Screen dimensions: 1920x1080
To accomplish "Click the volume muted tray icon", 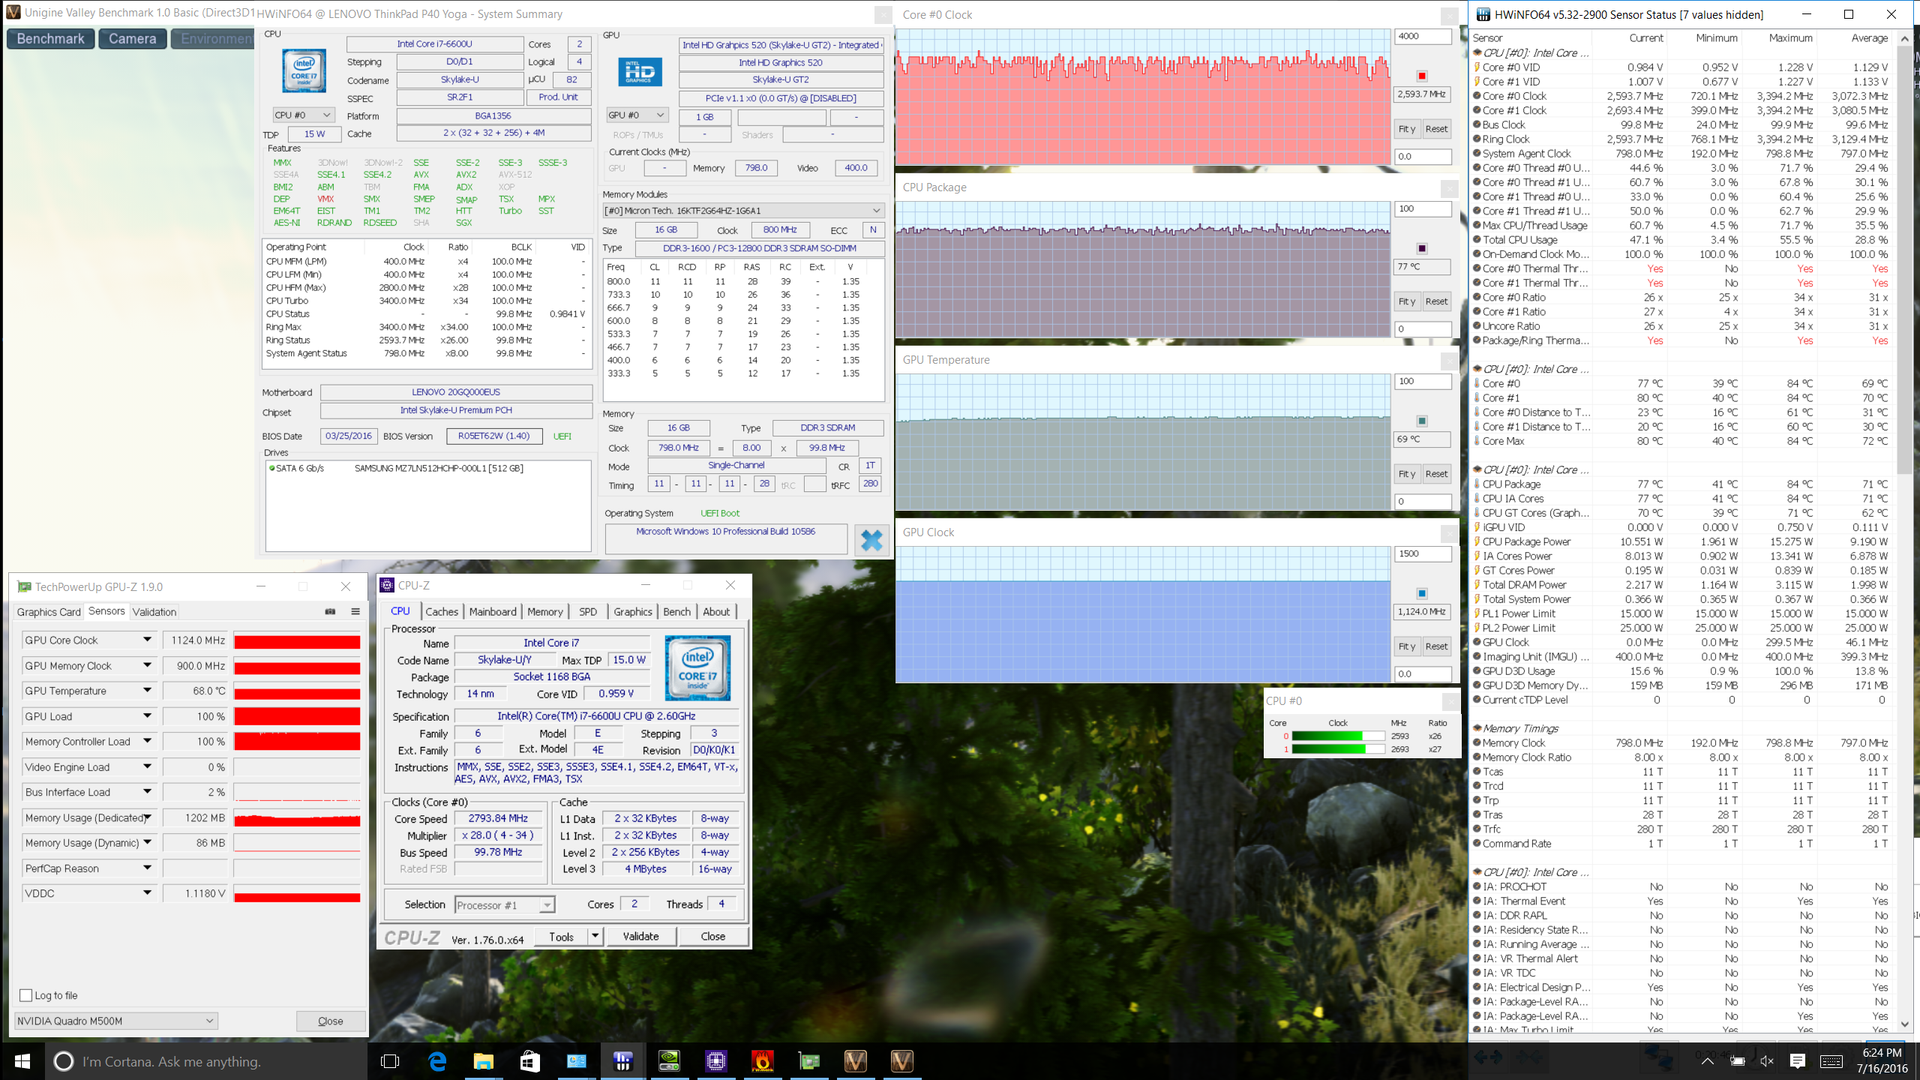I will click(1767, 1061).
